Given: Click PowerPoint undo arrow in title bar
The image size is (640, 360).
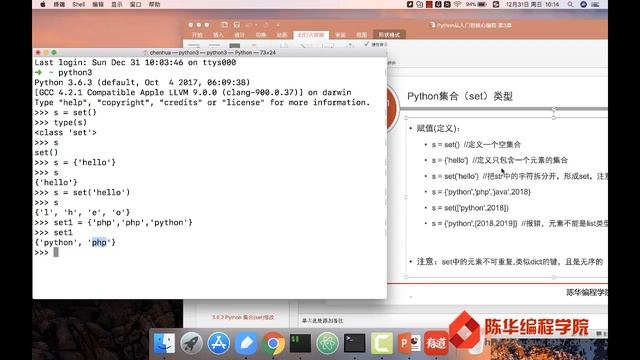Looking at the screenshot, I should (x=249, y=25).
